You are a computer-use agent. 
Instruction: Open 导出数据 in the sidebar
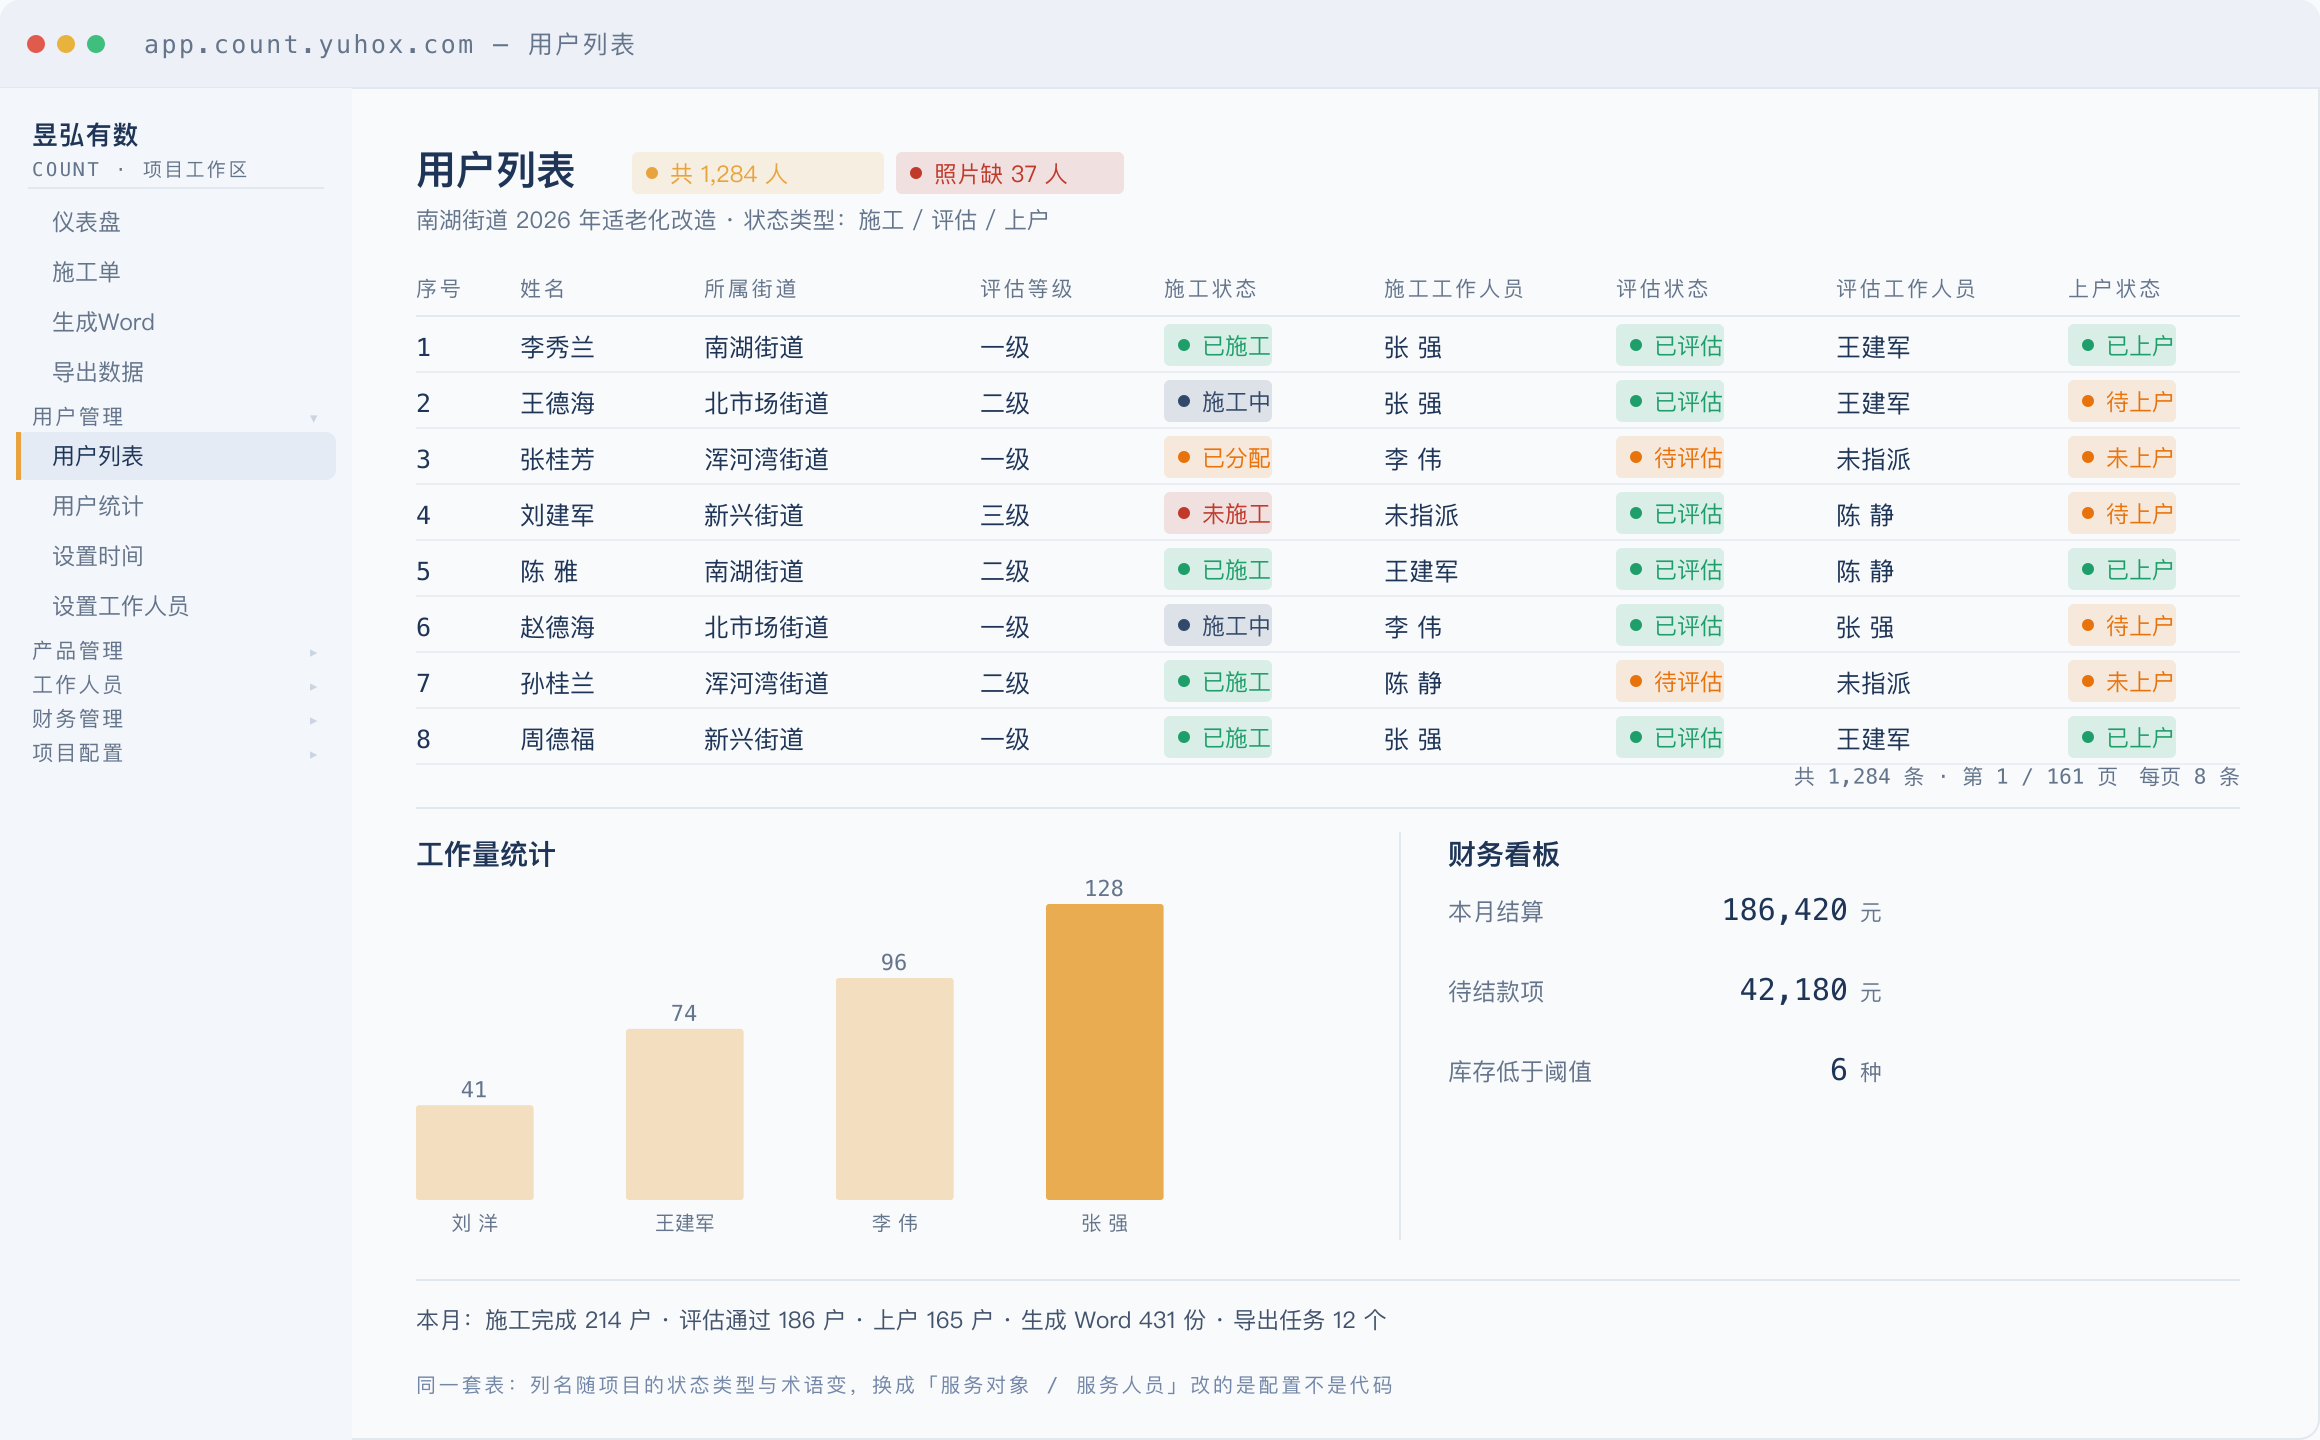(x=176, y=372)
